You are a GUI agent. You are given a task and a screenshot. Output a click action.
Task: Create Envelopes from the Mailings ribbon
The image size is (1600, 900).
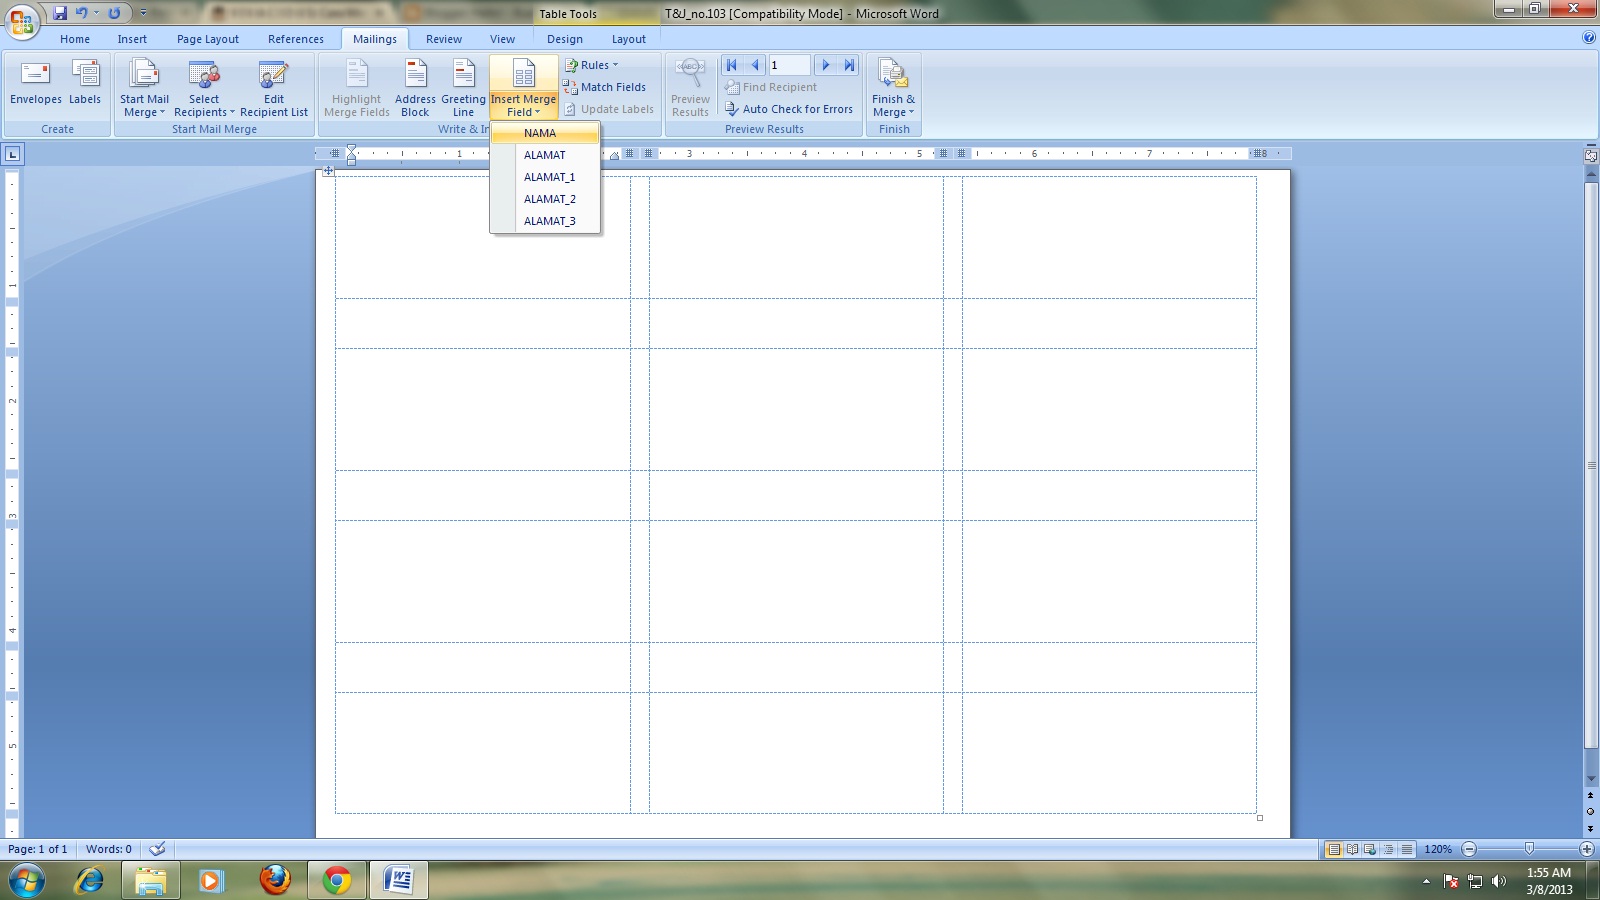pos(36,82)
